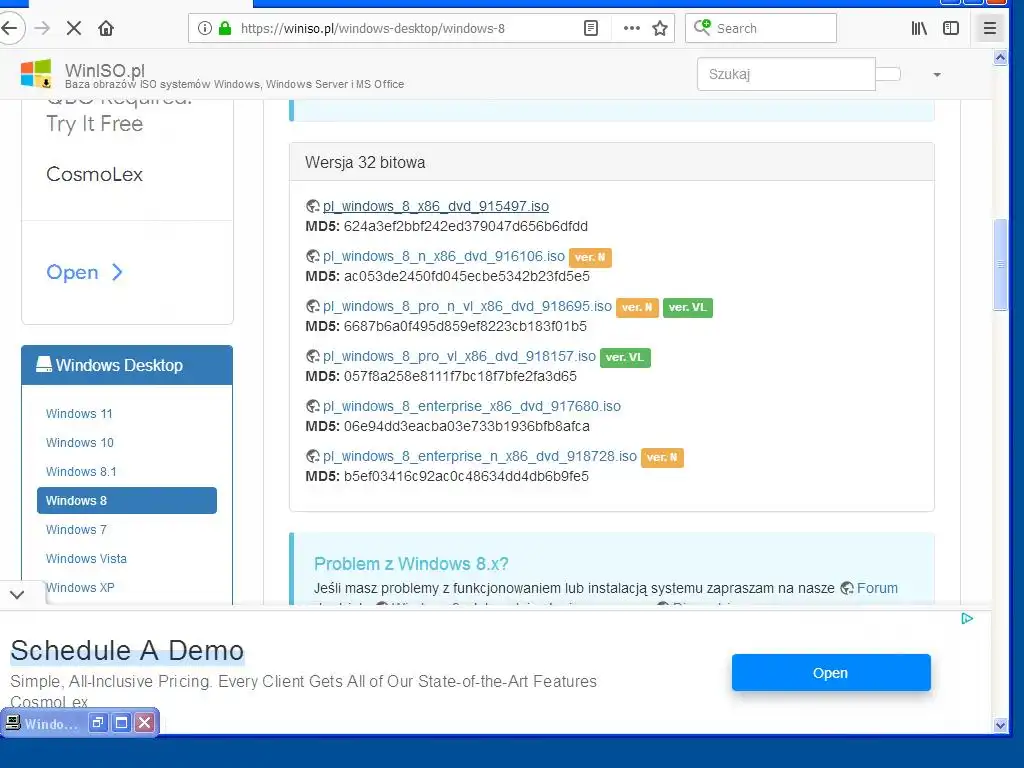
Task: Stop page loading with the X button
Action: coord(74,28)
